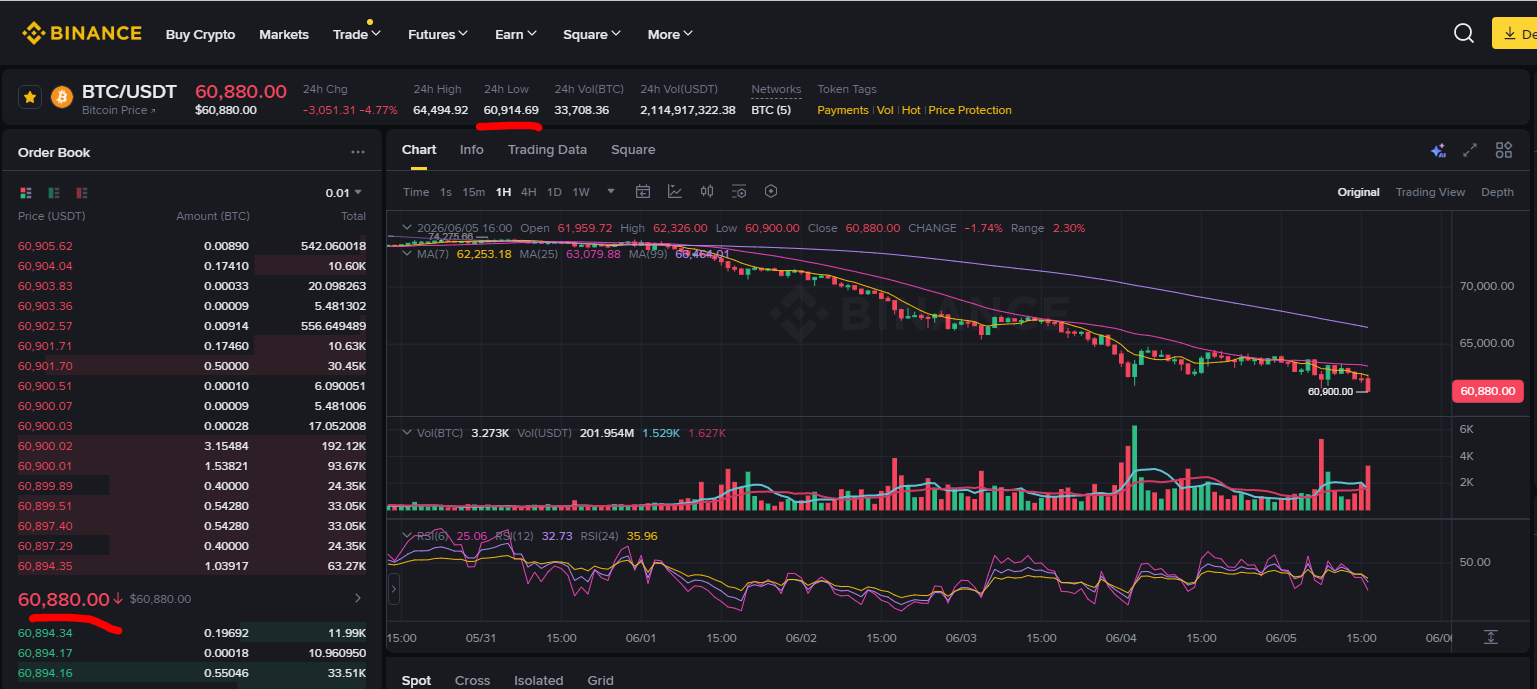1537x689 pixels.
Task: Switch to the Trading Data tab
Action: pos(547,150)
